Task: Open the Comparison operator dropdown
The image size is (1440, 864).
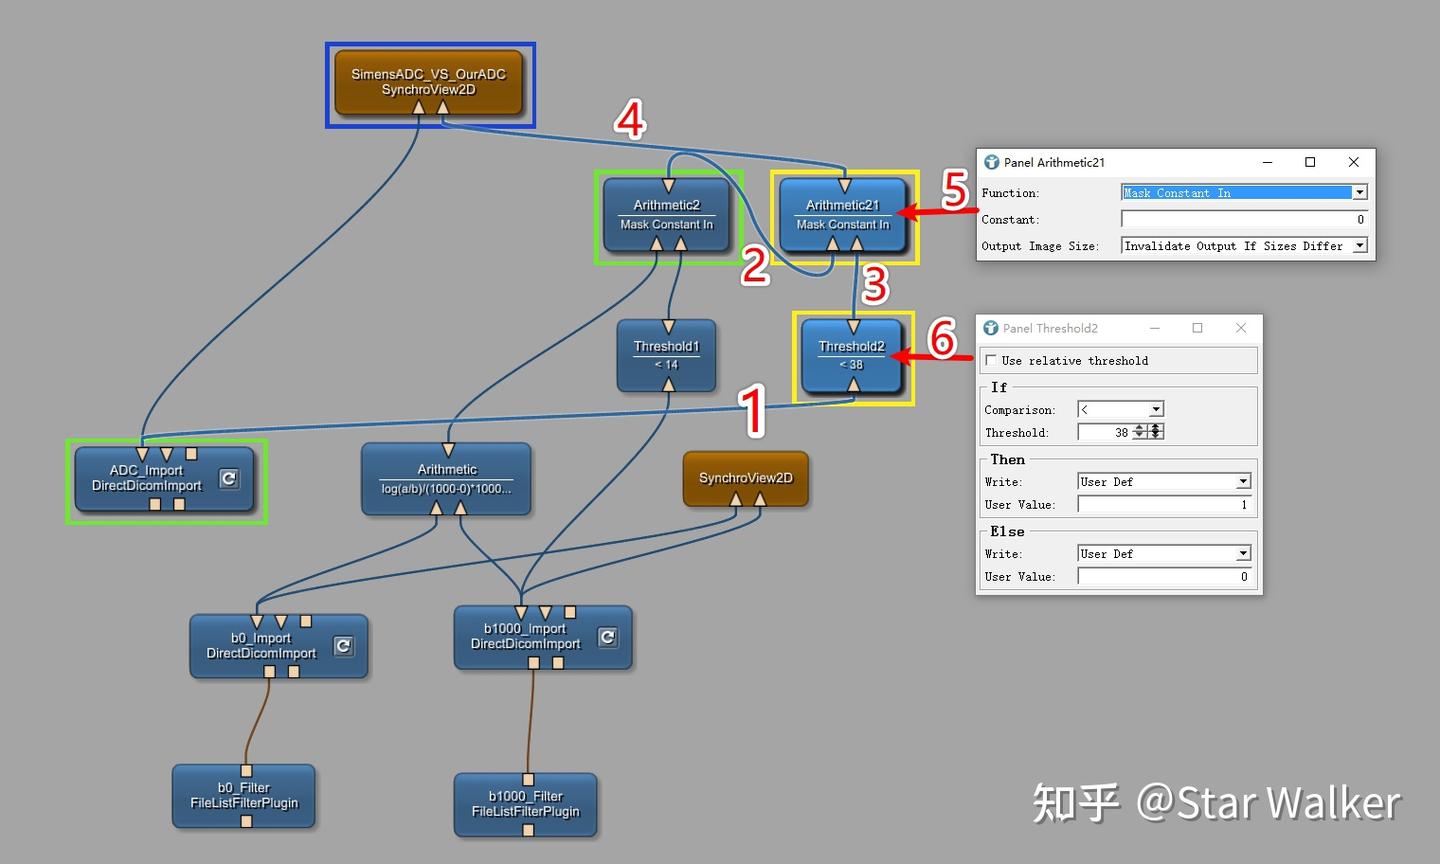Action: [1120, 409]
